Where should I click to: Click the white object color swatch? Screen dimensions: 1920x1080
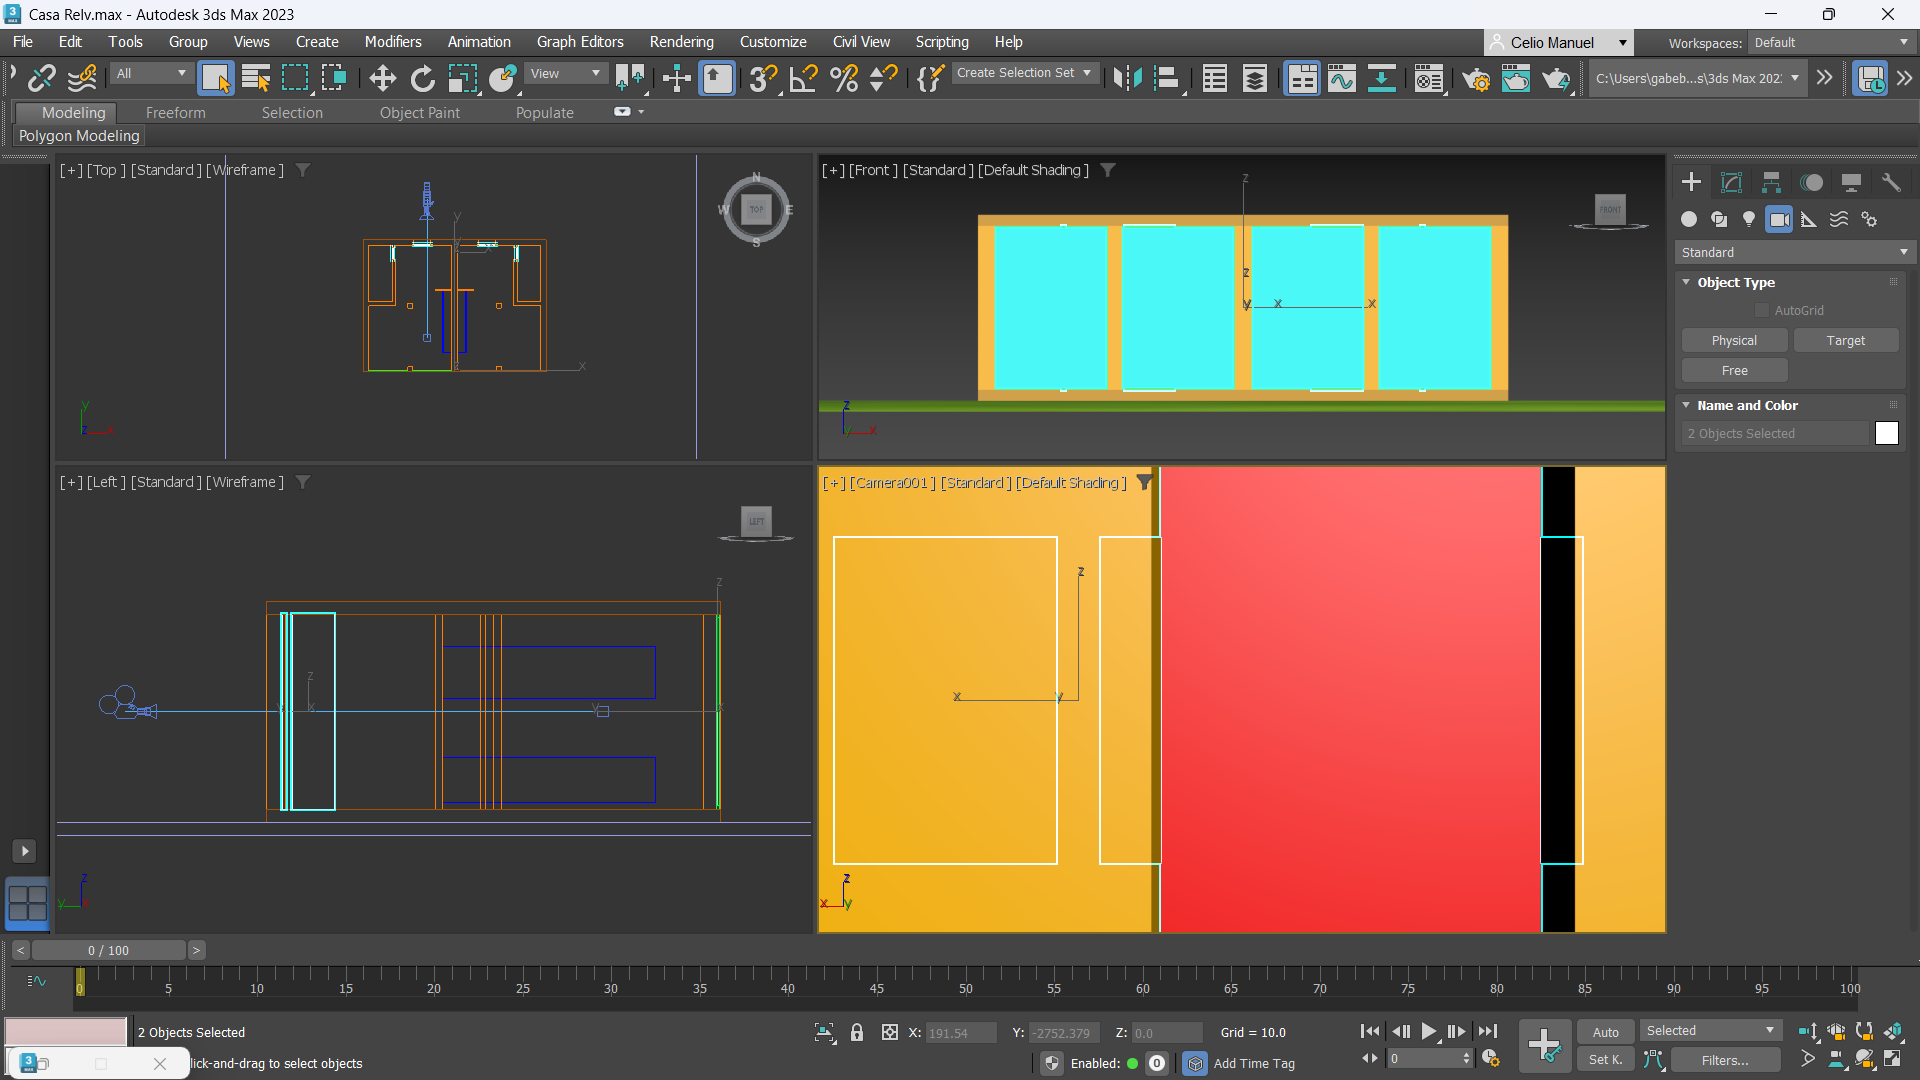[x=1886, y=433]
